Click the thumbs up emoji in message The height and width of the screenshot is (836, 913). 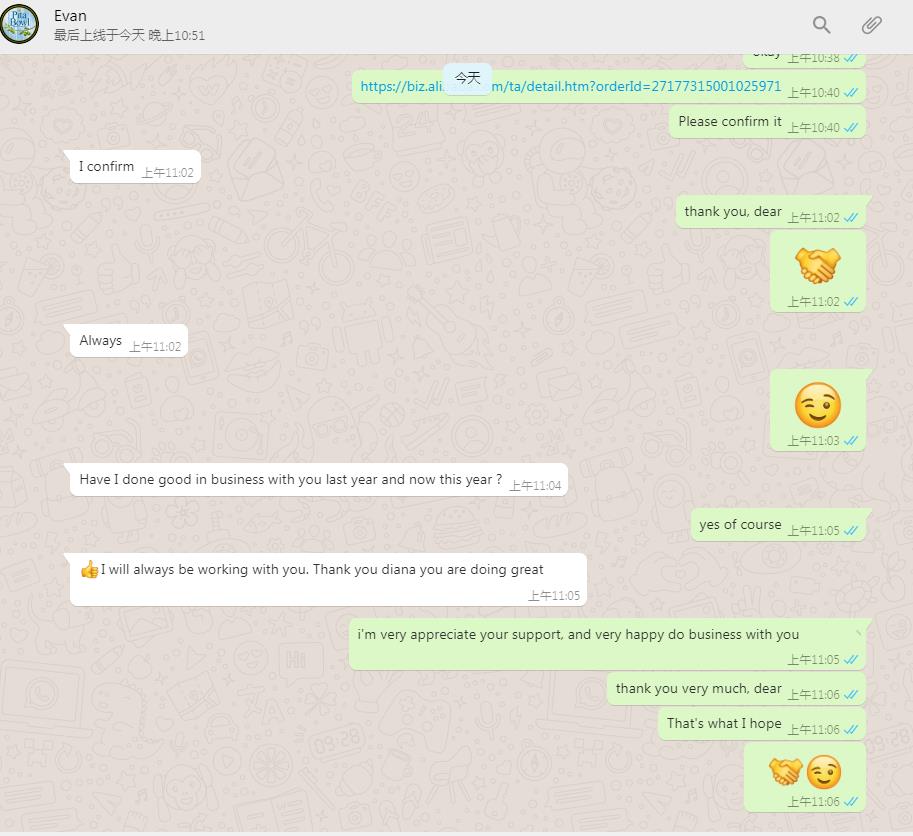(89, 569)
